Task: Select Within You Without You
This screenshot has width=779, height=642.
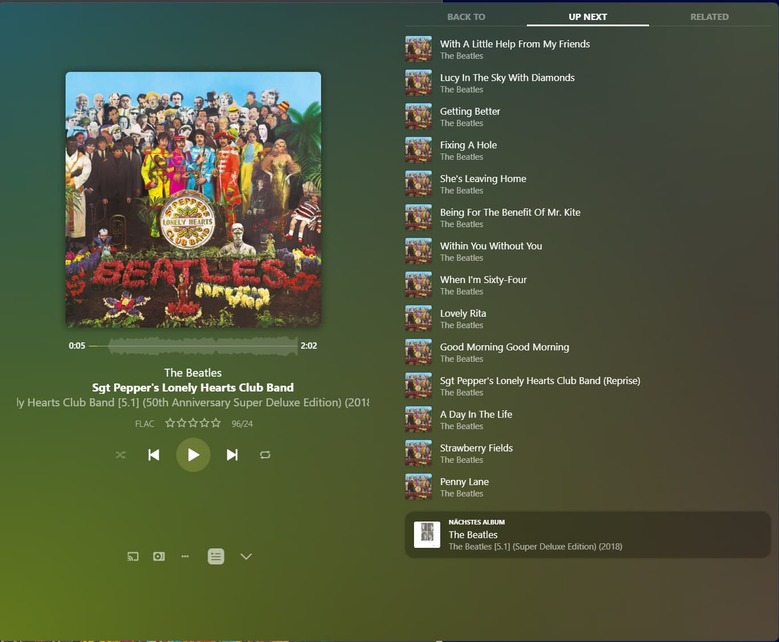Action: (587, 251)
